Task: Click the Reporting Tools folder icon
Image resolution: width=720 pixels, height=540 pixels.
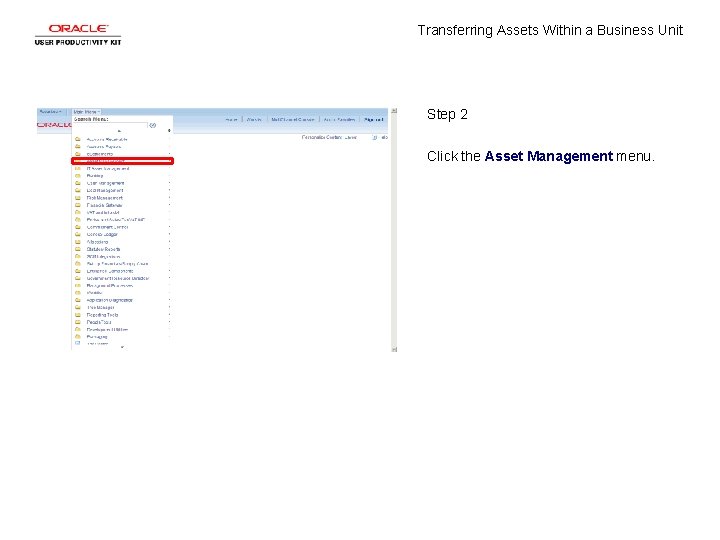Action: click(78, 315)
